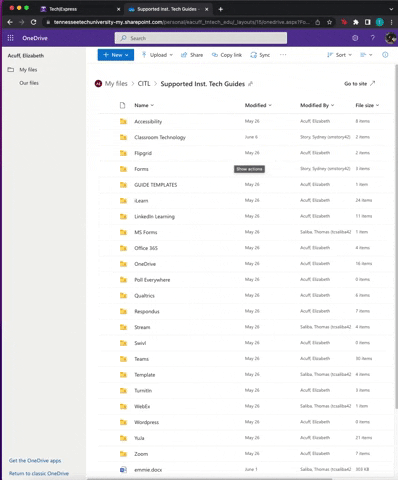This screenshot has width=398, height=480.
Task: Open the browser tab list chevron
Action: [391, 9]
